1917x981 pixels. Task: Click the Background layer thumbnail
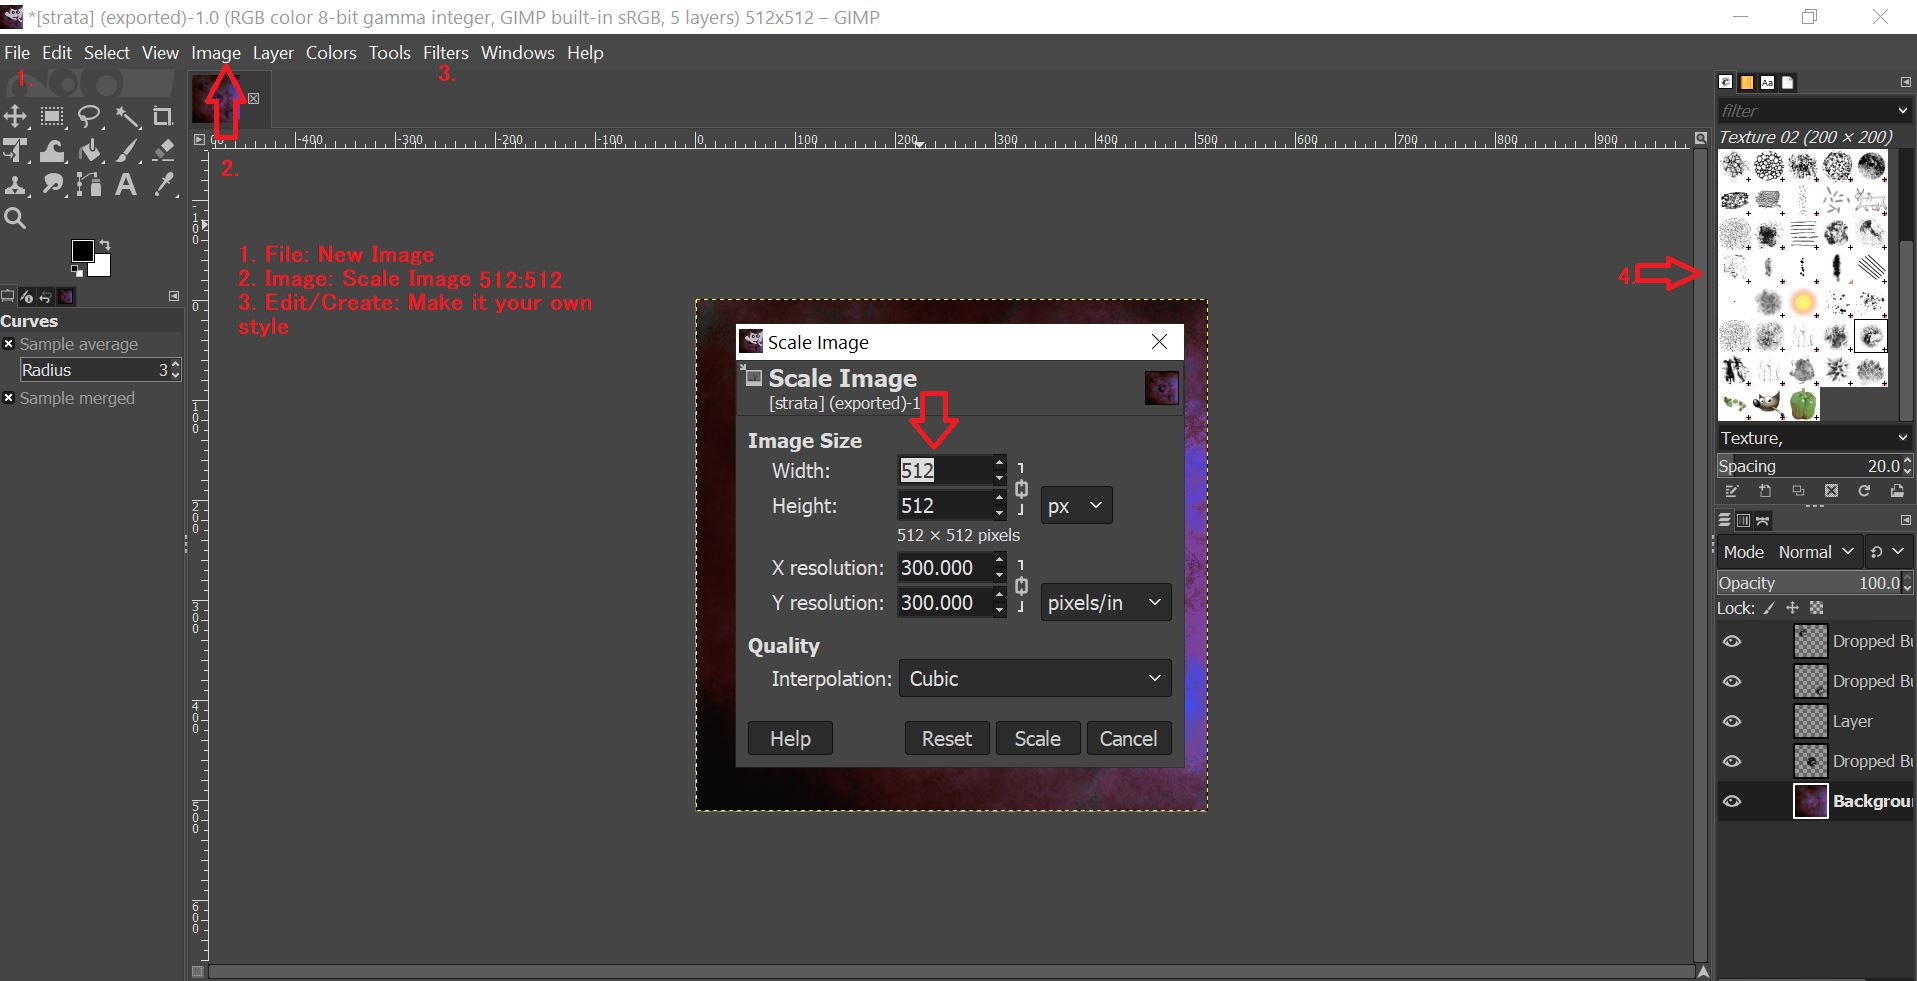click(x=1810, y=801)
